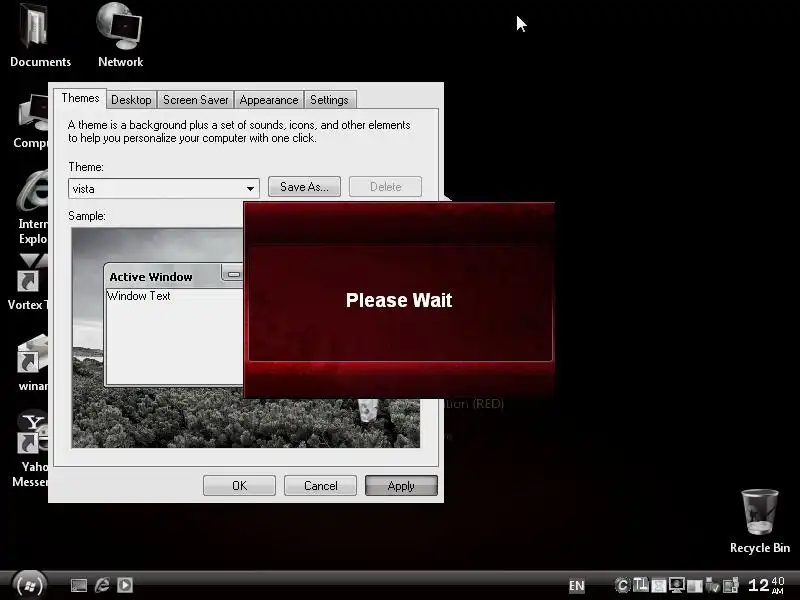Click the TL tray icon
This screenshot has height=600, width=800.
(x=640, y=585)
